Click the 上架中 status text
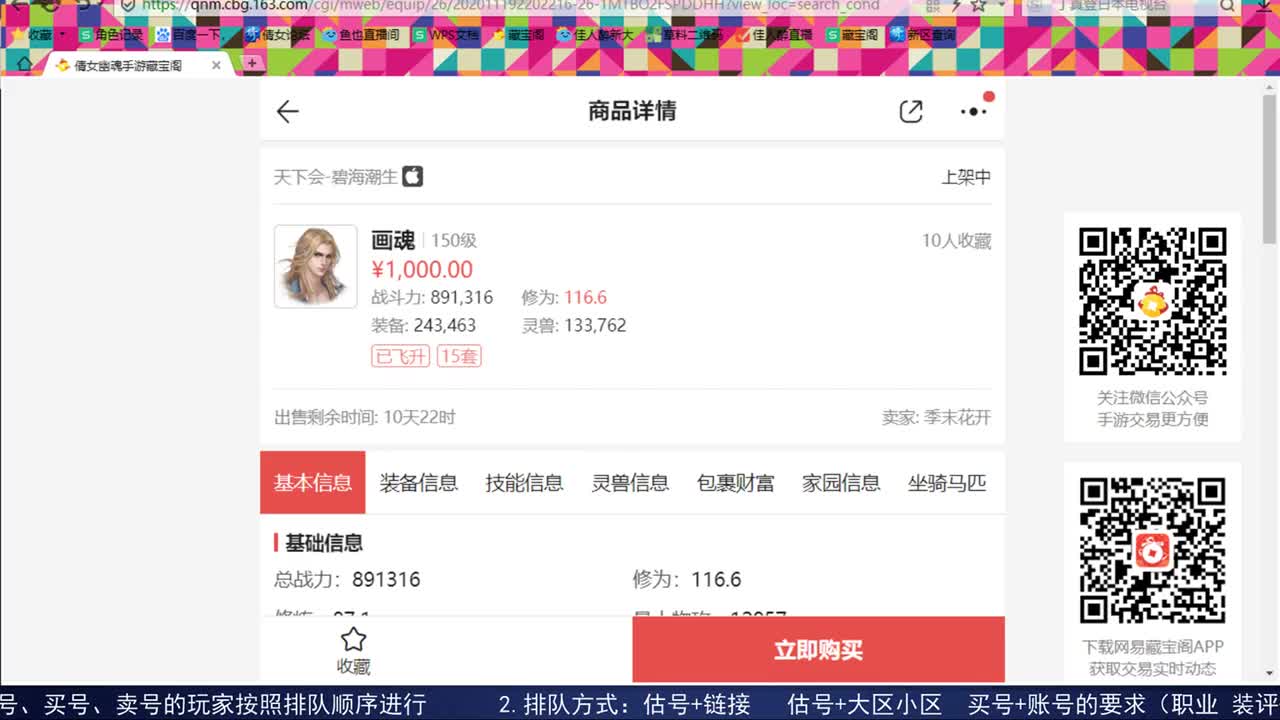1280x720 pixels. [x=966, y=177]
